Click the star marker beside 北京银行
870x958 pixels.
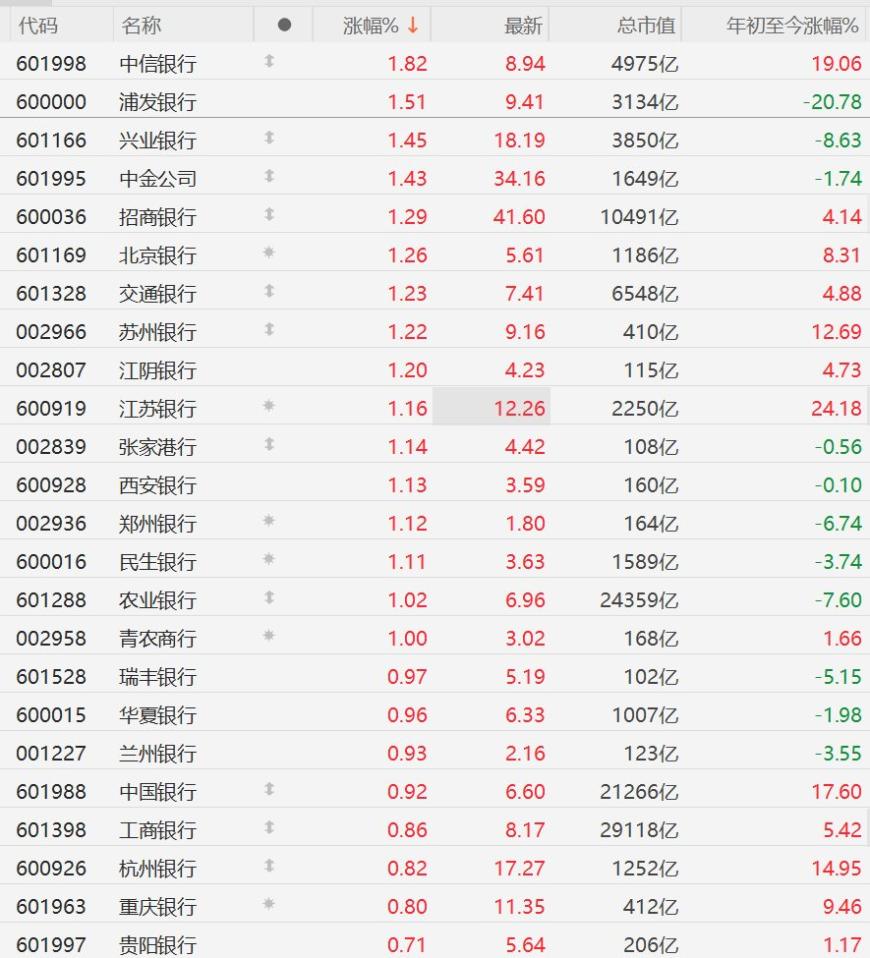point(269,252)
